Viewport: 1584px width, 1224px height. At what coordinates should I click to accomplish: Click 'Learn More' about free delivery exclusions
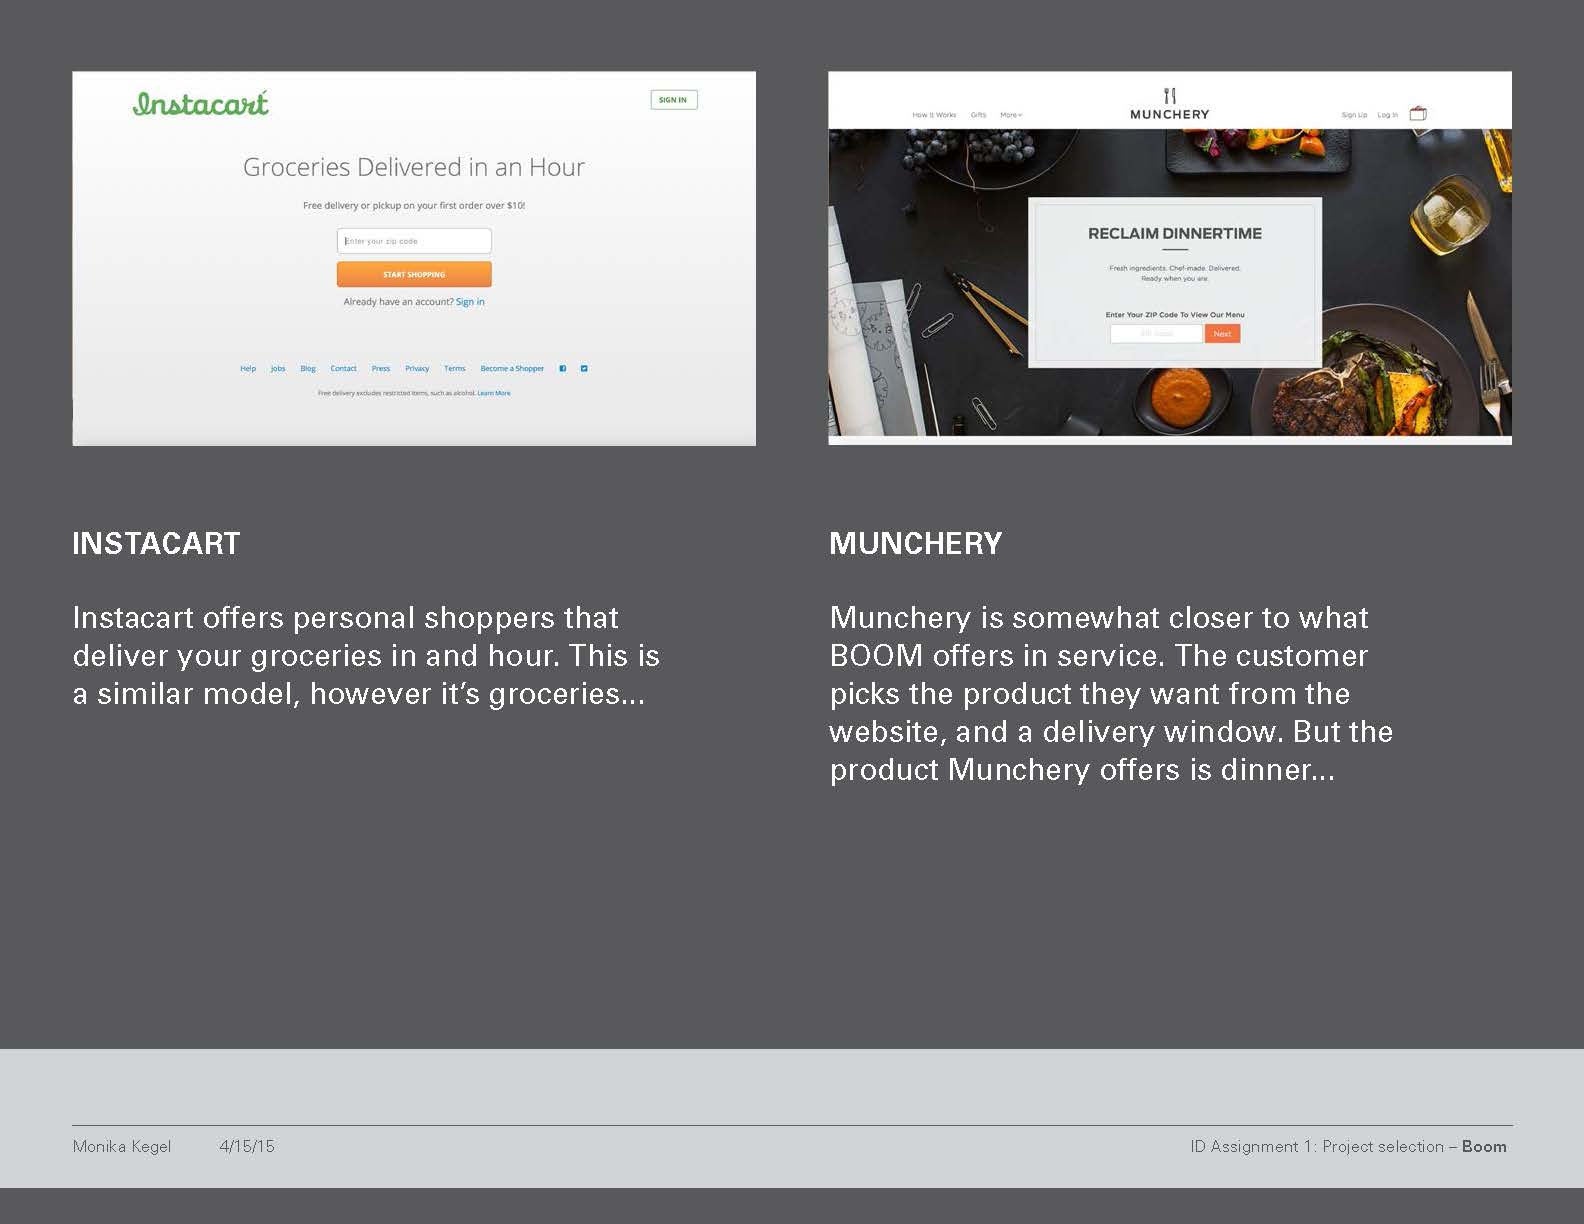494,393
